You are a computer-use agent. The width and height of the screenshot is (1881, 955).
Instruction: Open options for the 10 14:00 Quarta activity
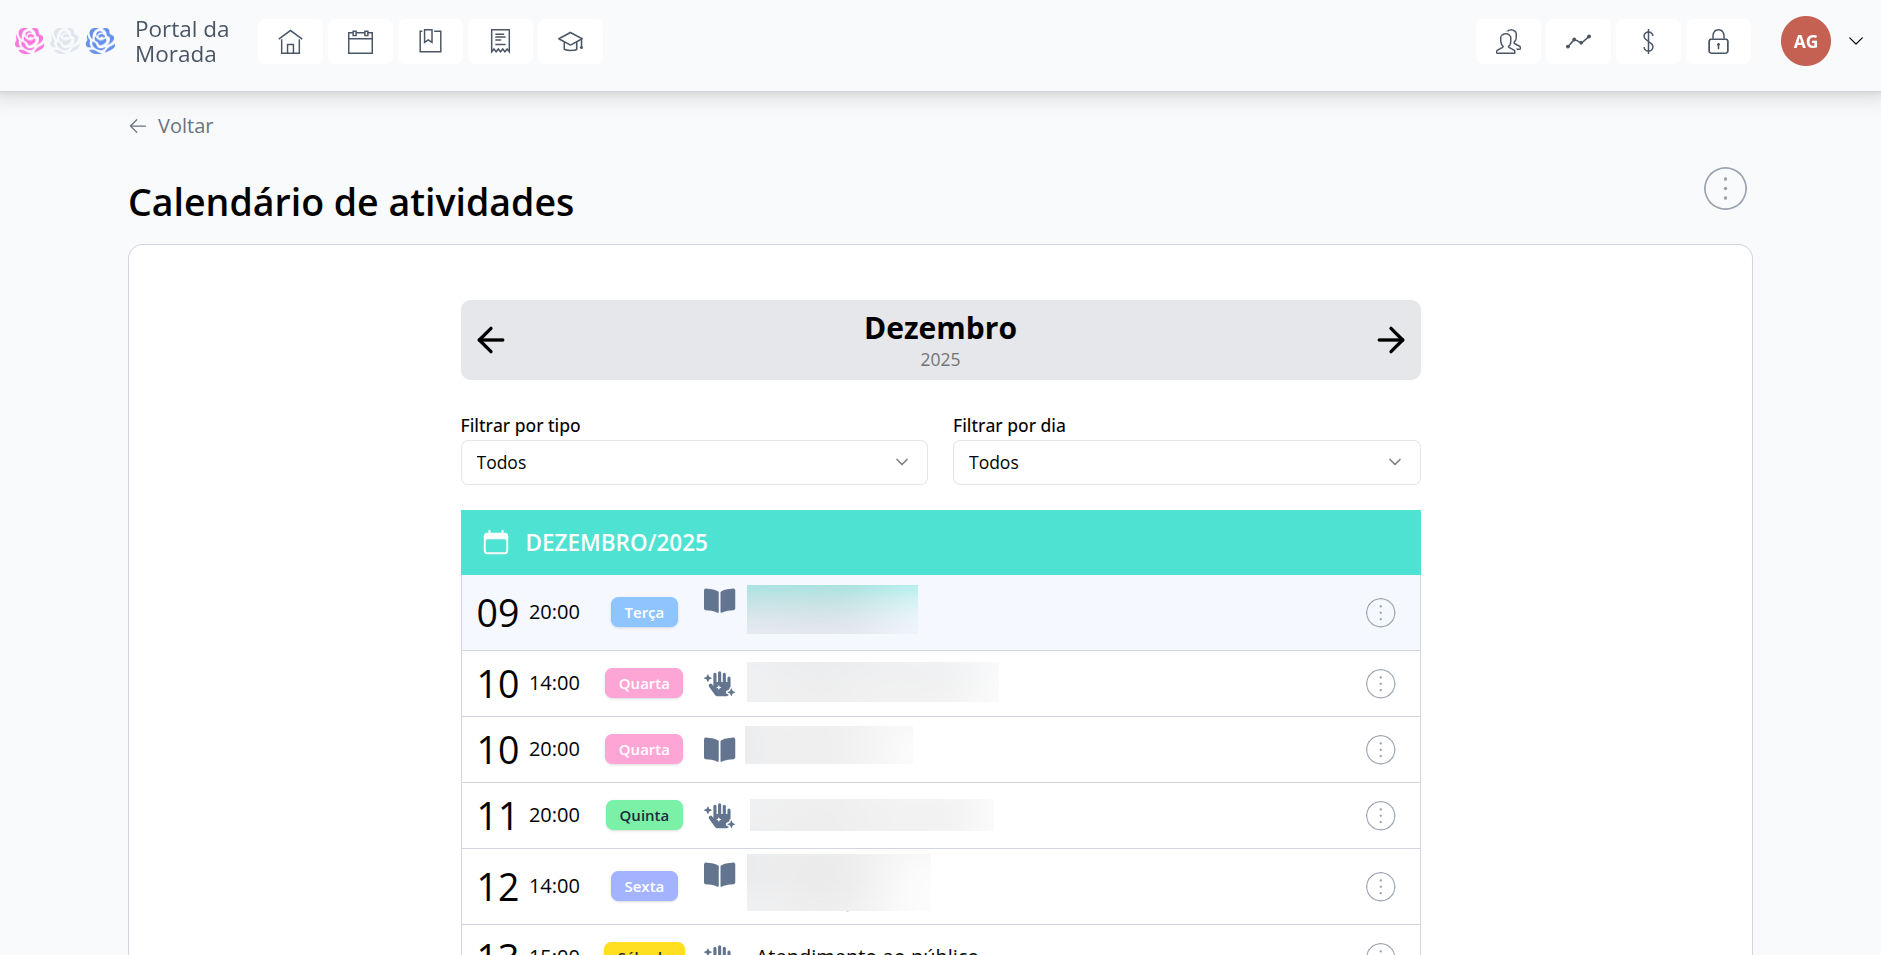pyautogui.click(x=1380, y=683)
